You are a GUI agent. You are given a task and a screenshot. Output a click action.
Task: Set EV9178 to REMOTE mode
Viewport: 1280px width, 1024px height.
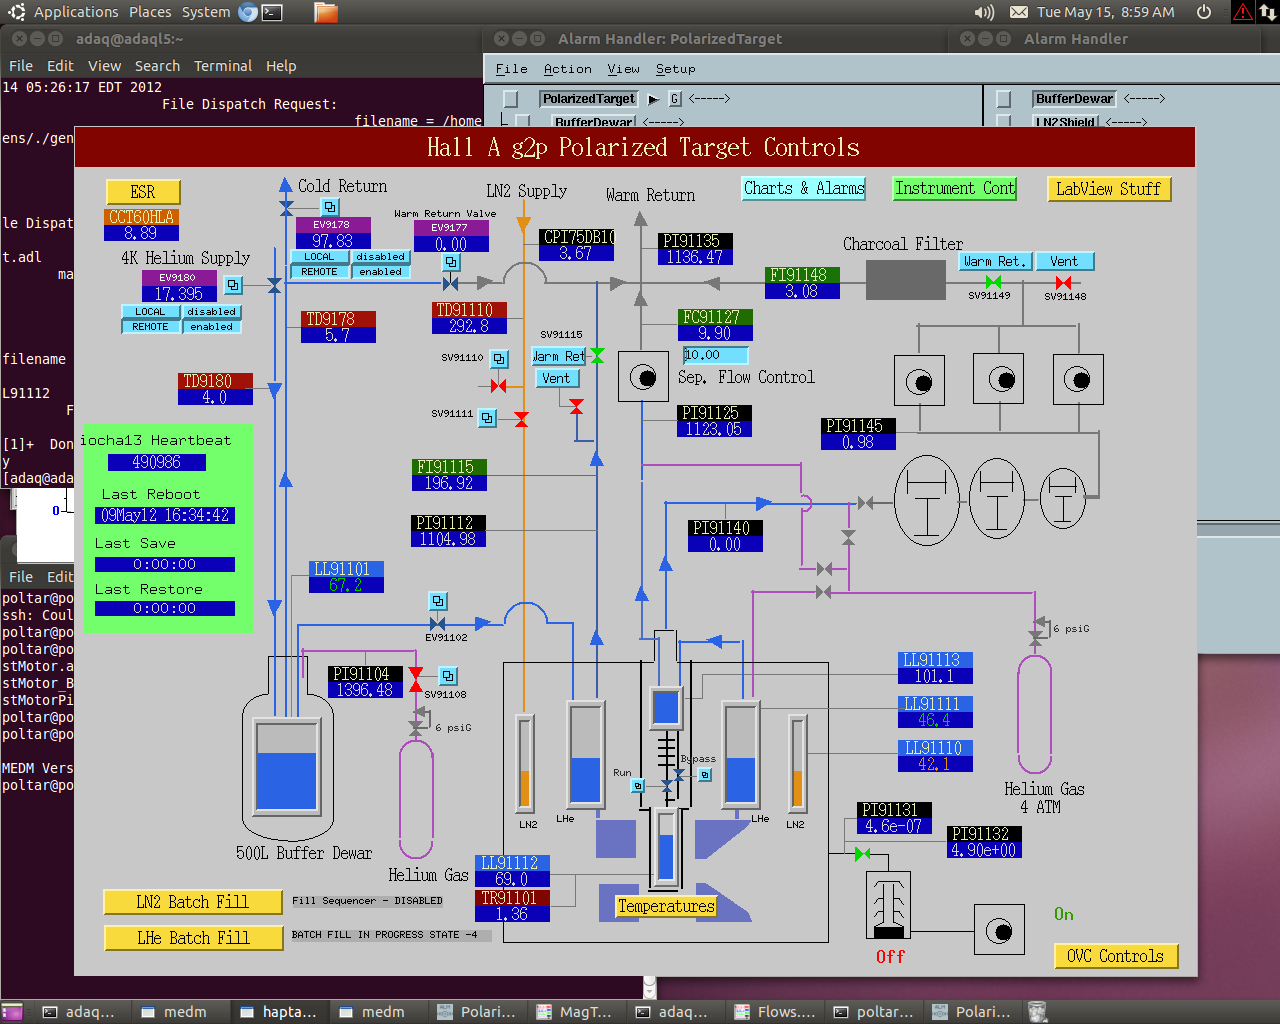pos(319,272)
